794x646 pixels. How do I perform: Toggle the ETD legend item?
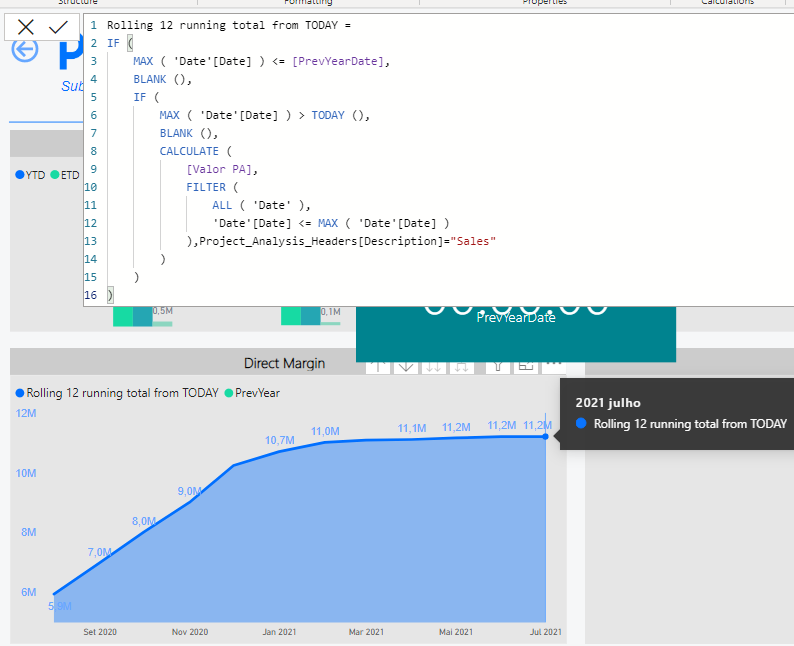point(65,175)
